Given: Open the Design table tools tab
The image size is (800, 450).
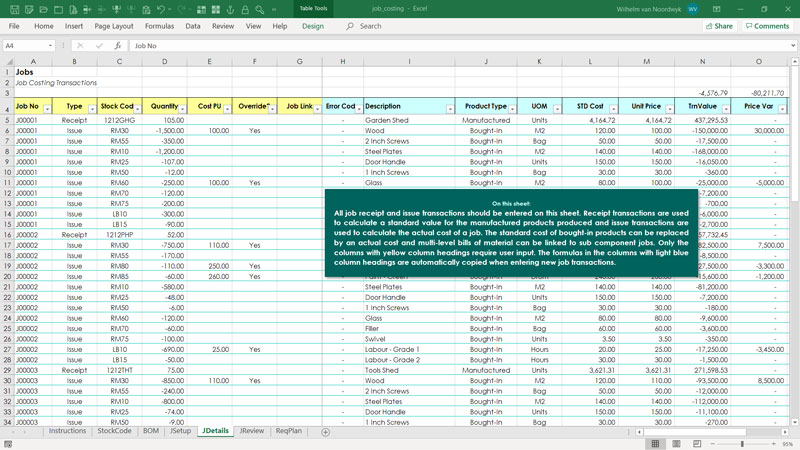Looking at the screenshot, I should 313,26.
